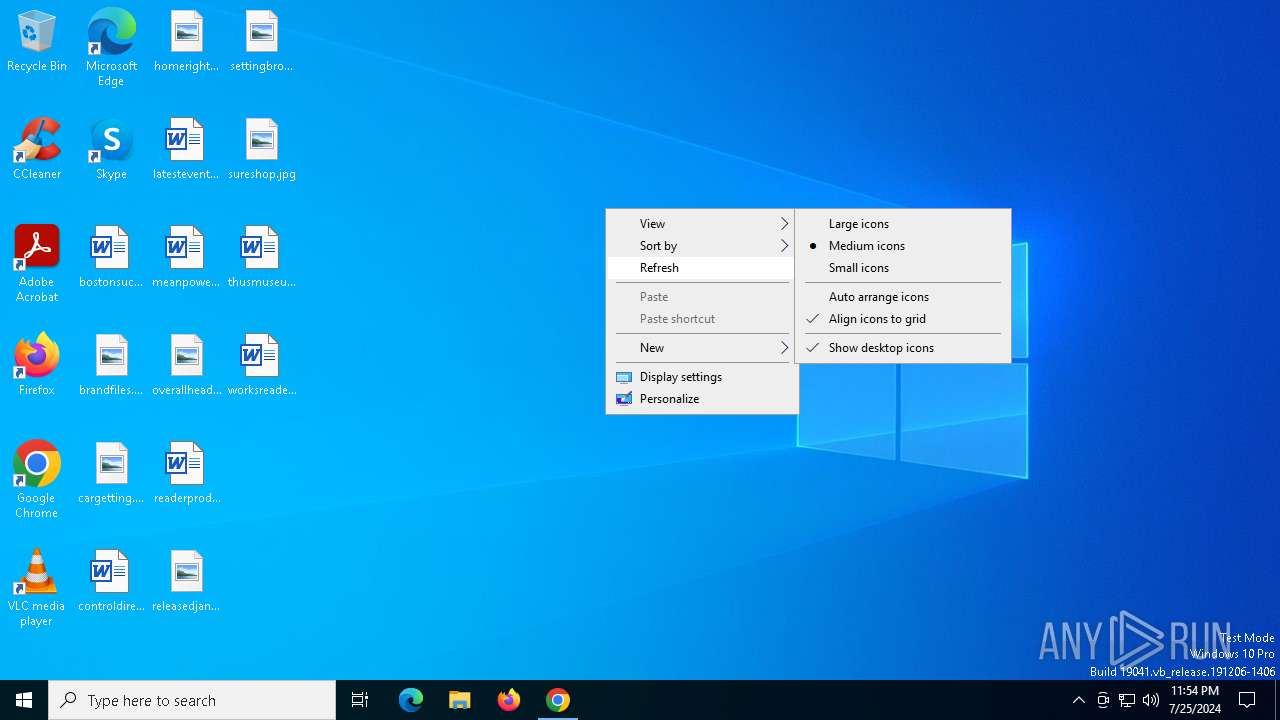The width and height of the screenshot is (1280, 720).
Task: Toggle Show desktop icons
Action: pos(903,348)
